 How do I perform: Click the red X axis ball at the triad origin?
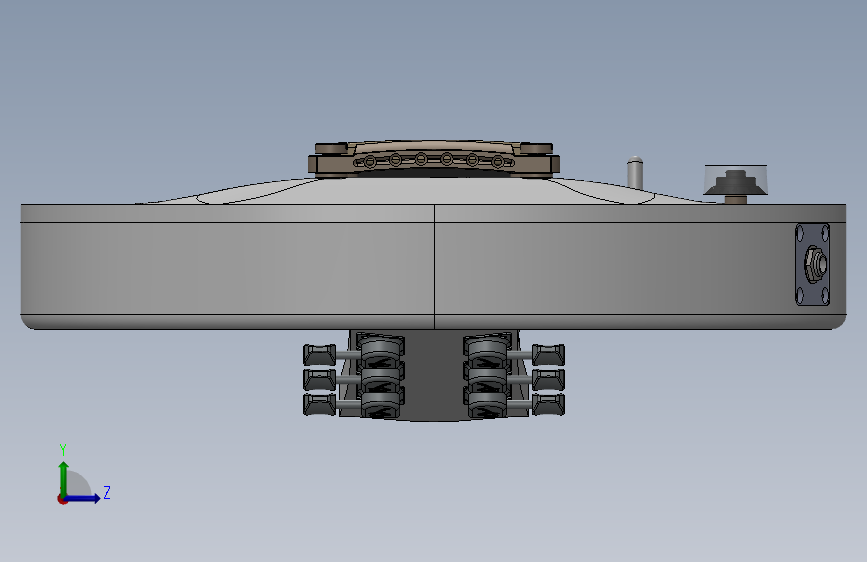coord(62,499)
